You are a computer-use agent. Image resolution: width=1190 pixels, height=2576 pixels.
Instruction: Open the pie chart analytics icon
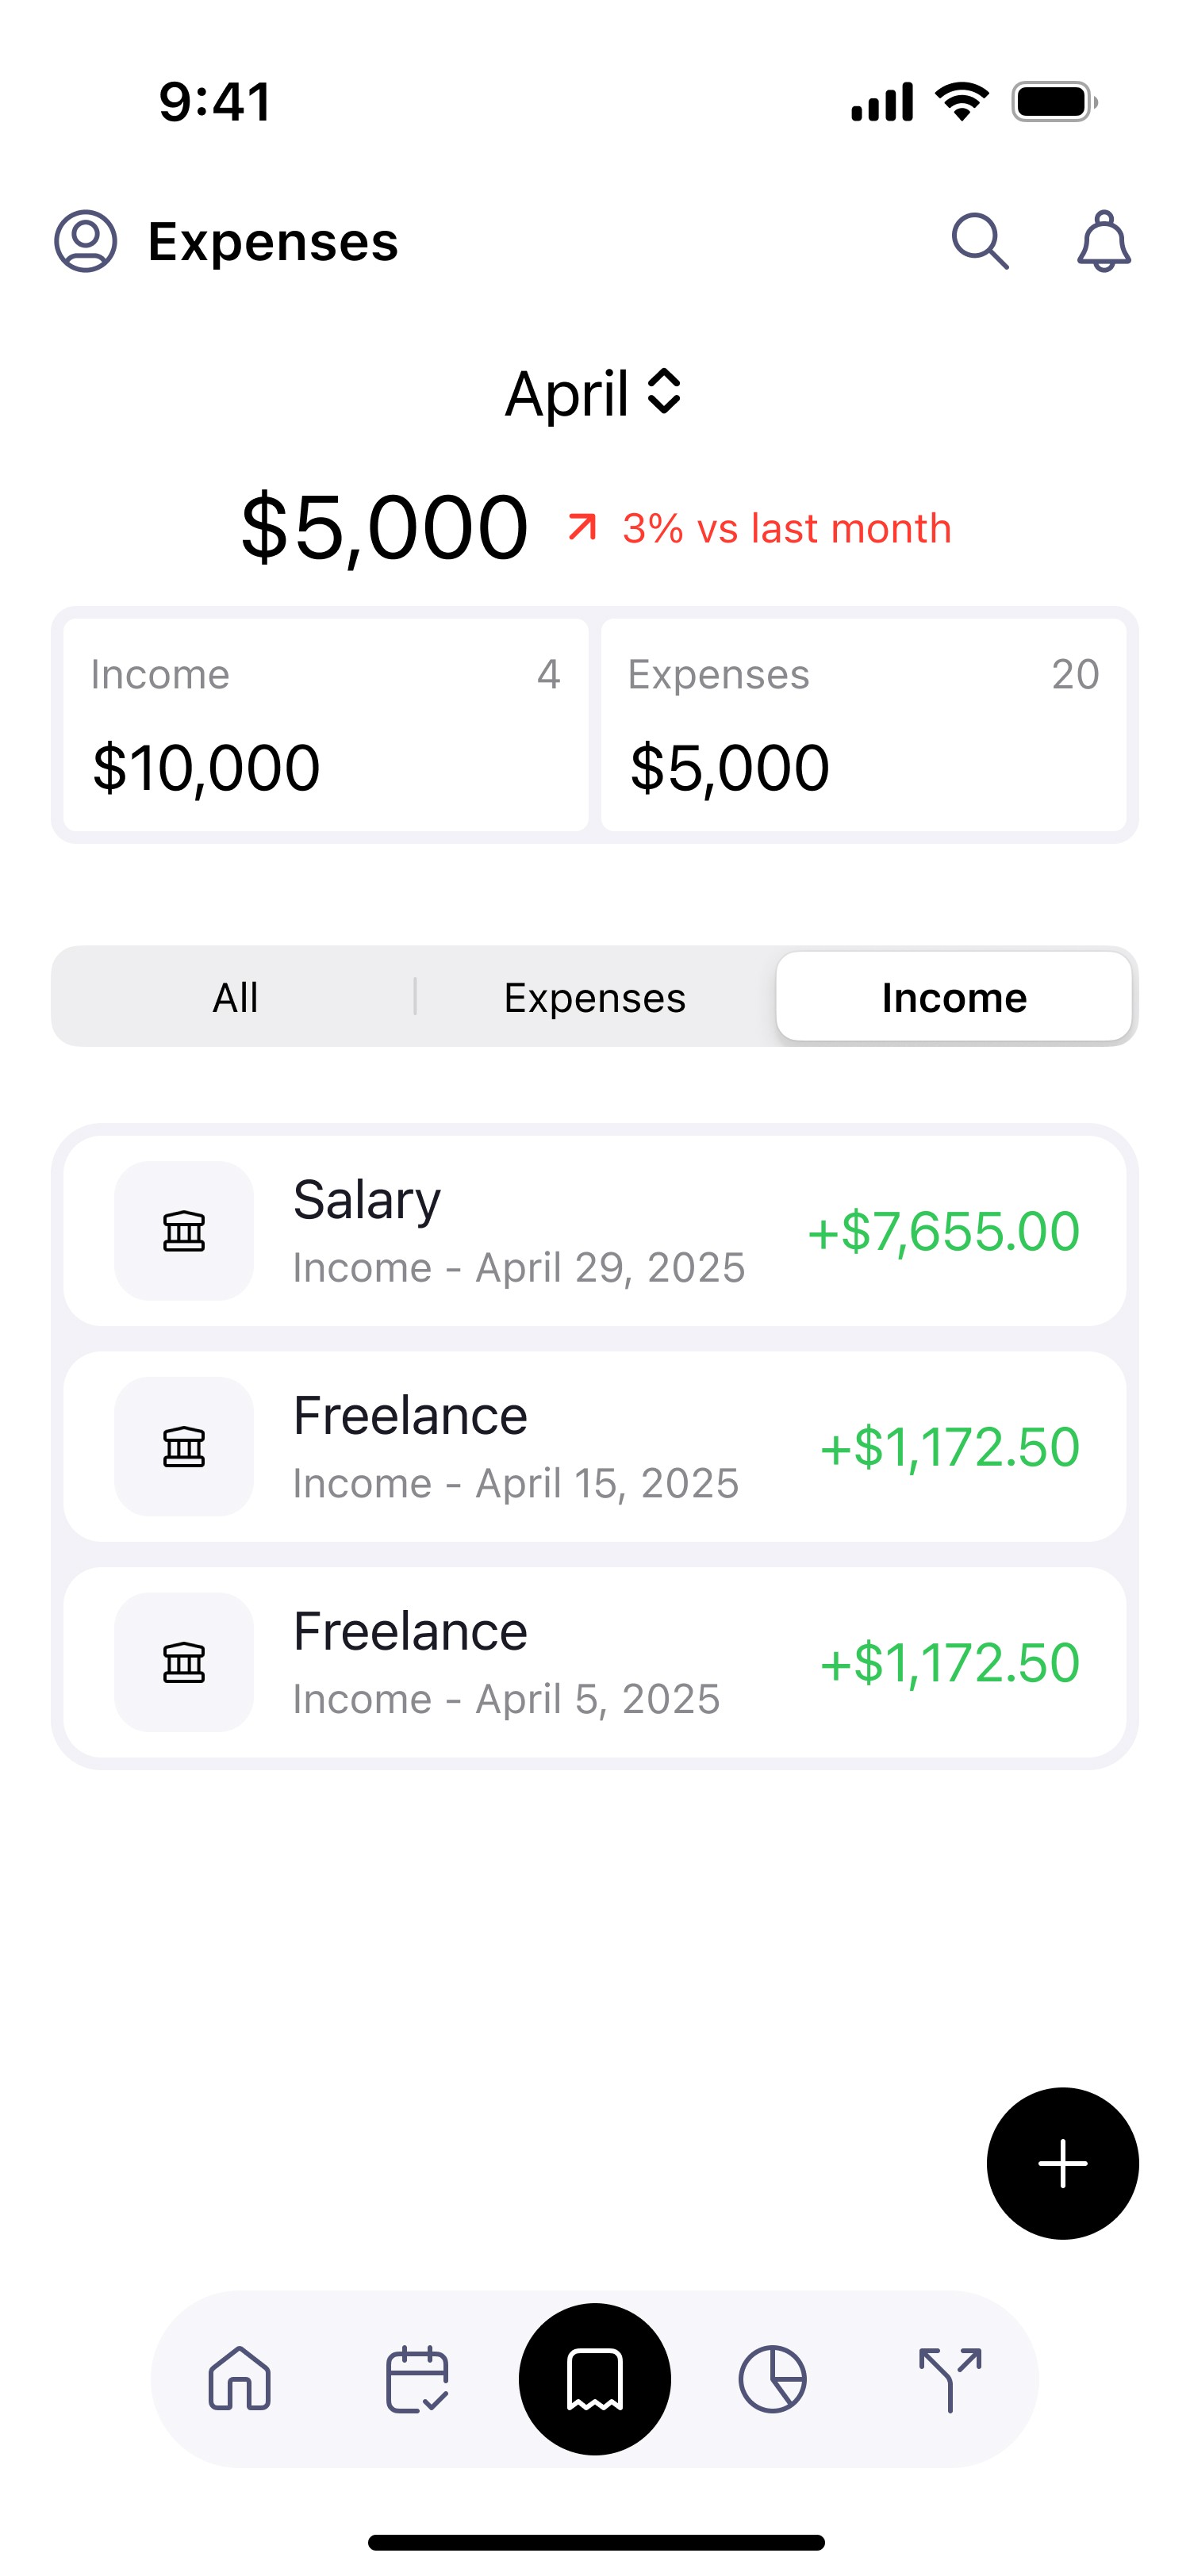click(x=772, y=2378)
